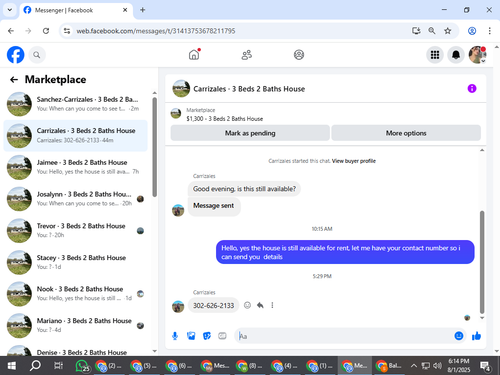The width and height of the screenshot is (500, 375).
Task: Record a voice clip with microphone icon
Action: point(175,336)
